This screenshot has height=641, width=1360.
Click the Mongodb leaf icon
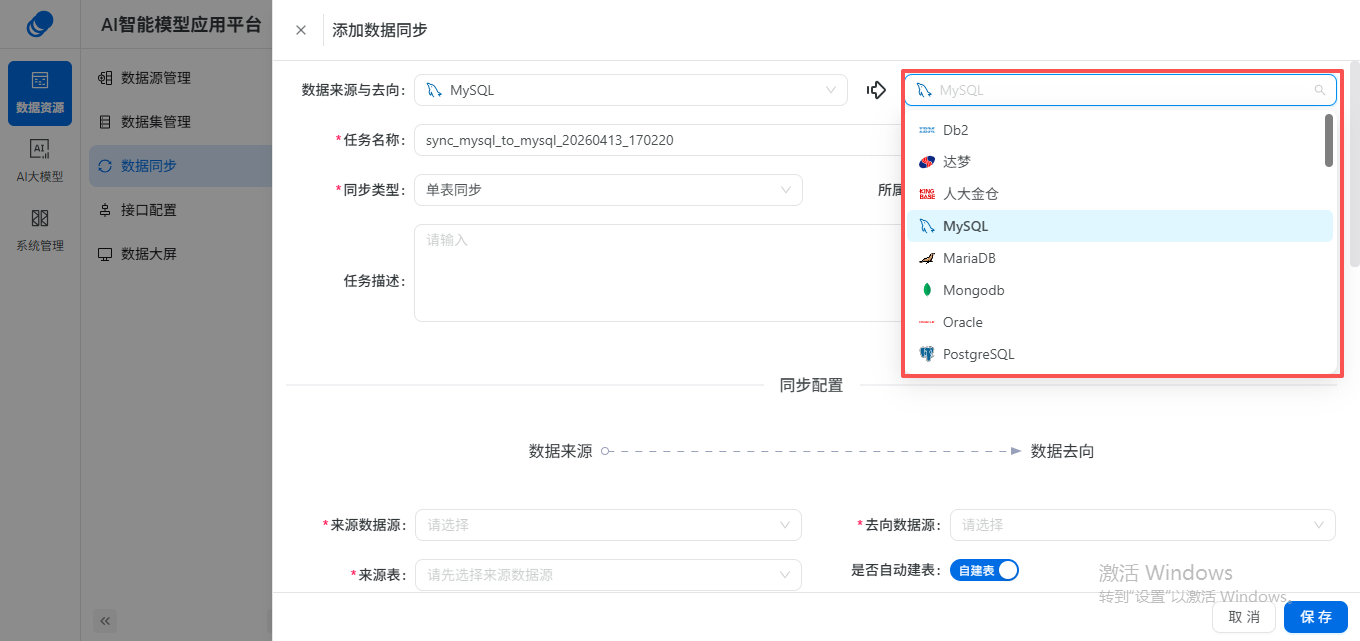click(927, 290)
